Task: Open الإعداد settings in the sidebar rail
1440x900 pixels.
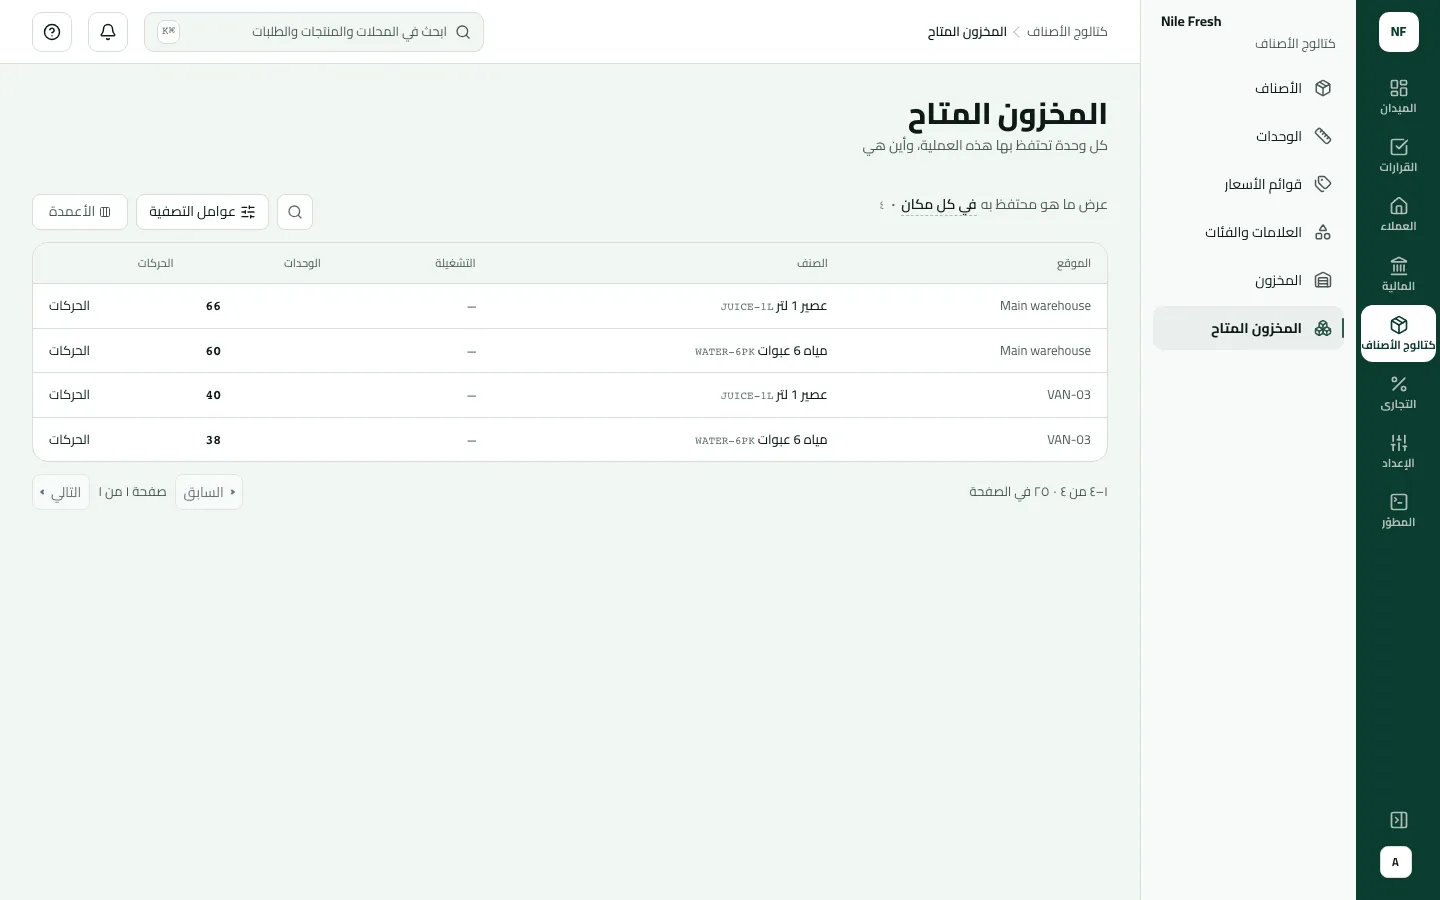Action: pyautogui.click(x=1398, y=451)
